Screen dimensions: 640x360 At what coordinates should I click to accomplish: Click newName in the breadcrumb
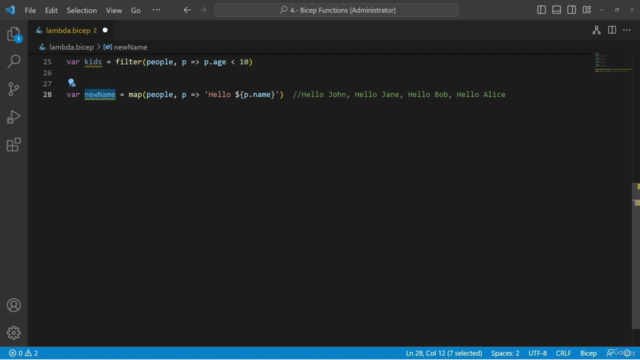130,47
